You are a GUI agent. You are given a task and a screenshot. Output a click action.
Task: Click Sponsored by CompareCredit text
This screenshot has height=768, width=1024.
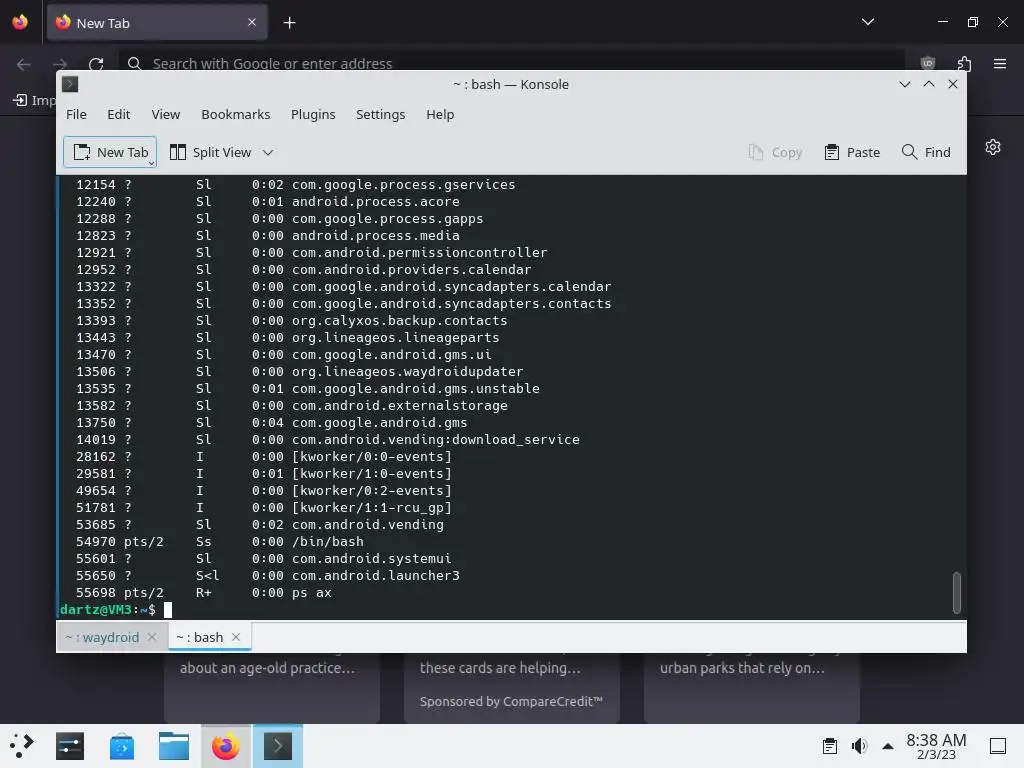511,701
